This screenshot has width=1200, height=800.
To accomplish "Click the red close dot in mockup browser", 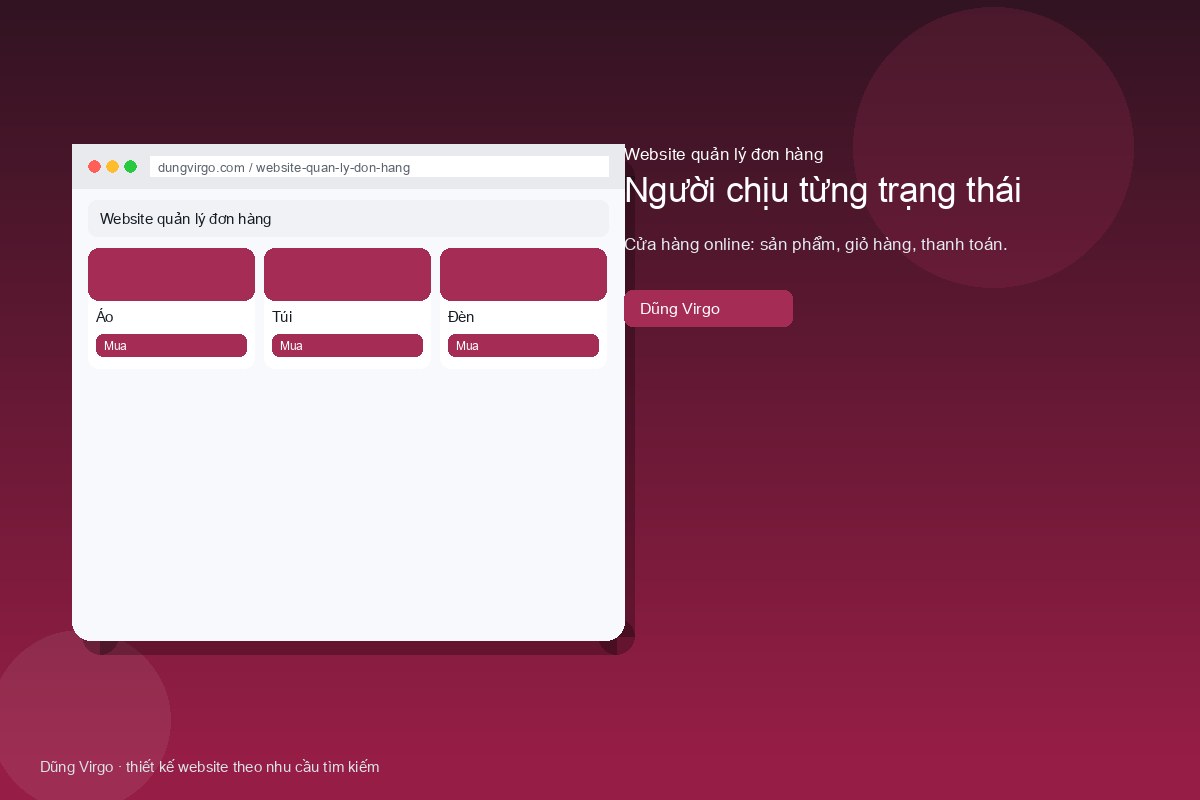I will [x=94, y=167].
